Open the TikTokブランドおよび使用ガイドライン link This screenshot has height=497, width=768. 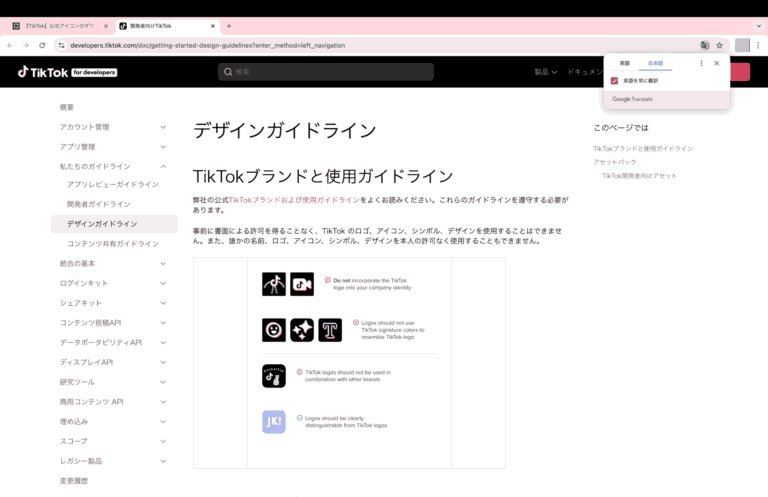(x=294, y=200)
